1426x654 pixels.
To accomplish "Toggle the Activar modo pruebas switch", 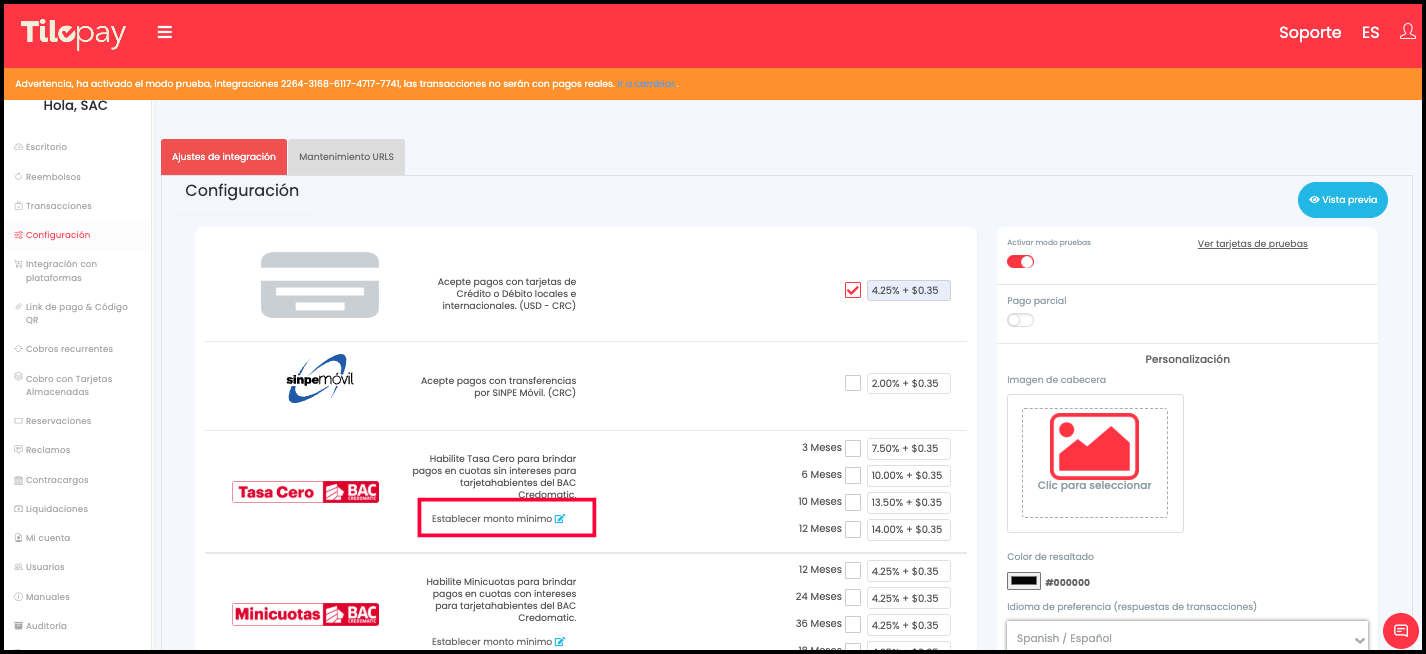I will coord(1020,262).
